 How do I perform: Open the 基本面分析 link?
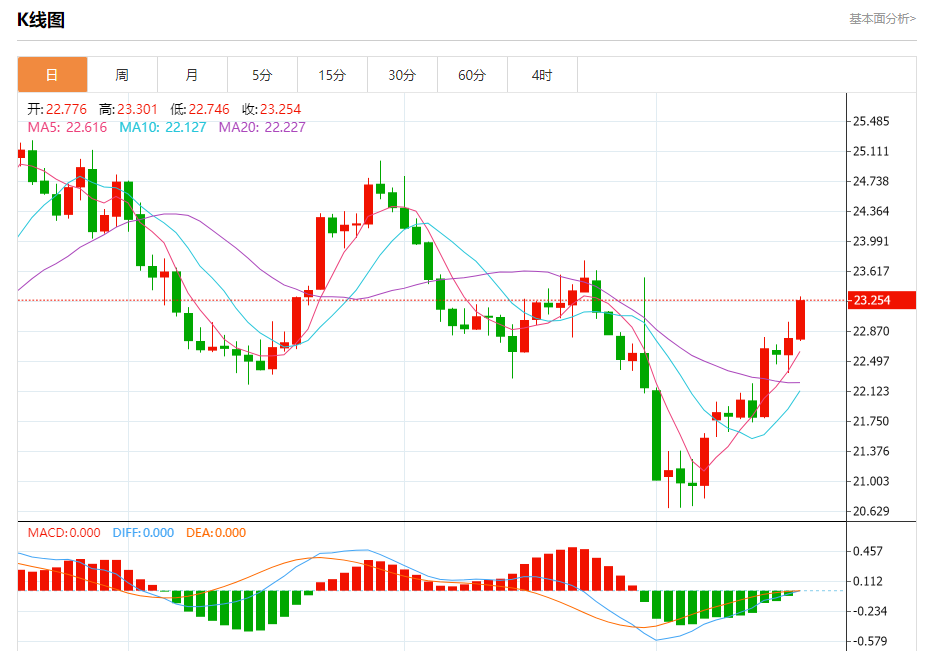click(882, 19)
